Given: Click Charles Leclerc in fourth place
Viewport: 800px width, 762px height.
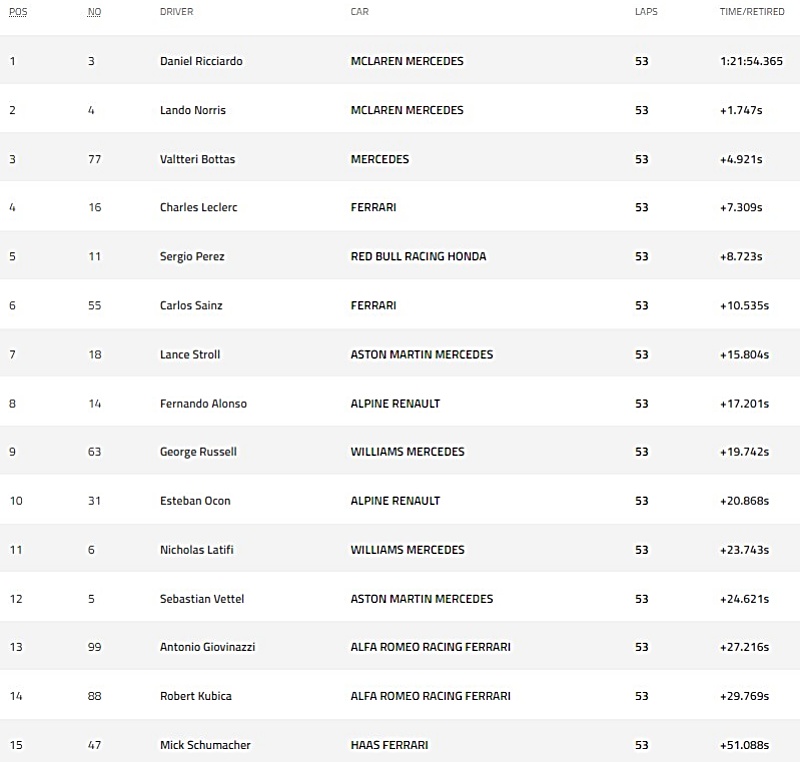Looking at the screenshot, I should 198,207.
